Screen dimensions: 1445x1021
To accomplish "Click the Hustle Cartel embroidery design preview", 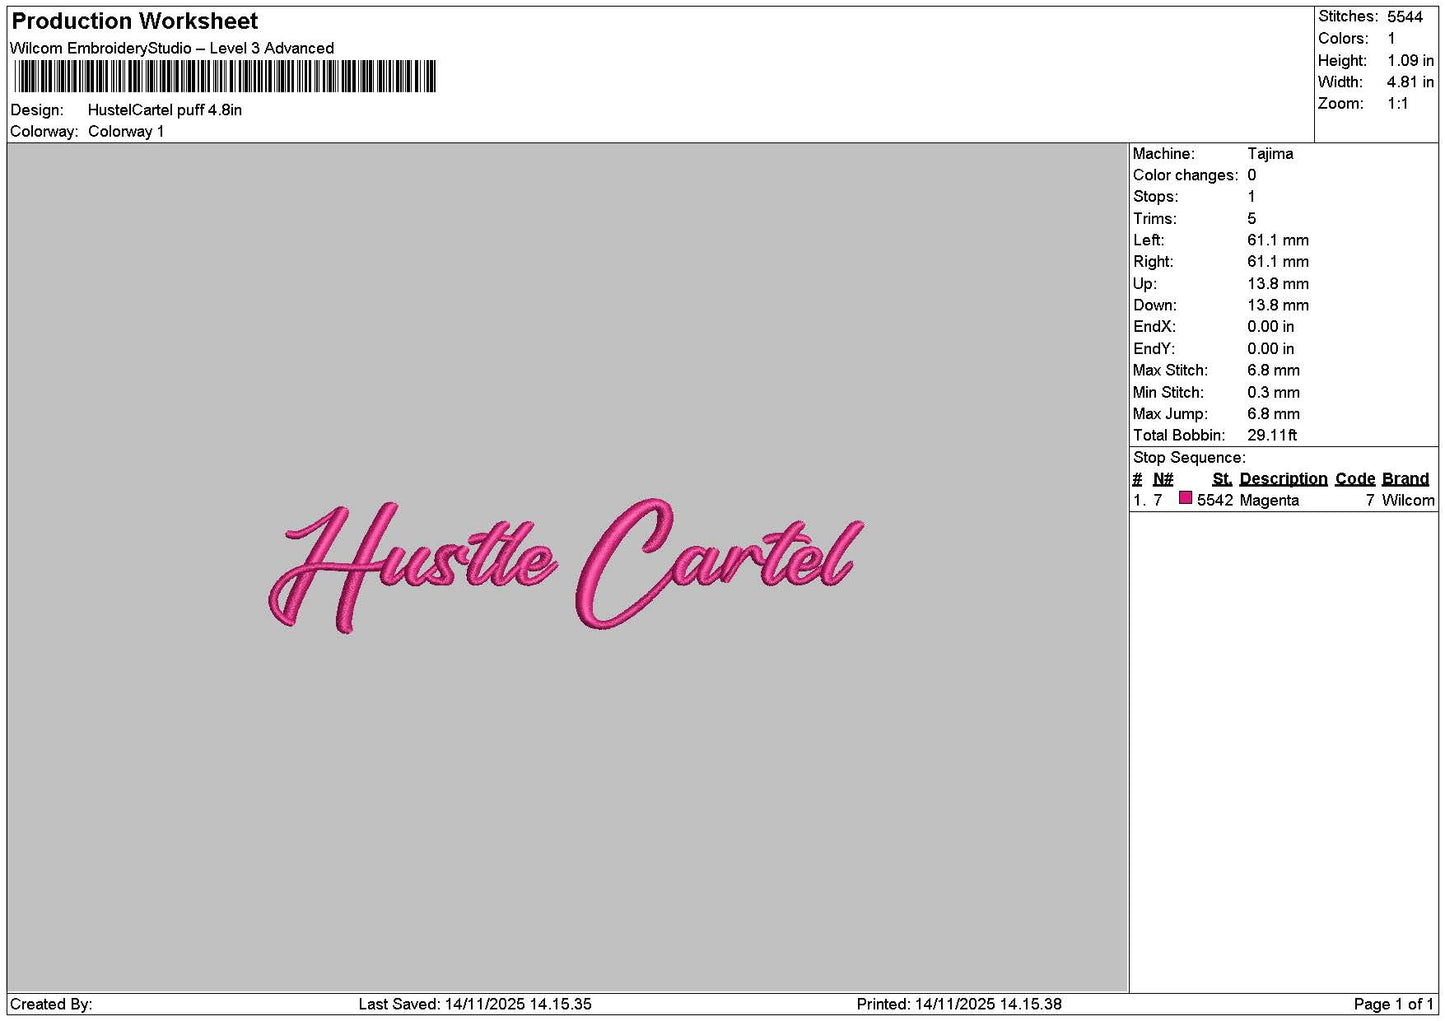I will 566,565.
